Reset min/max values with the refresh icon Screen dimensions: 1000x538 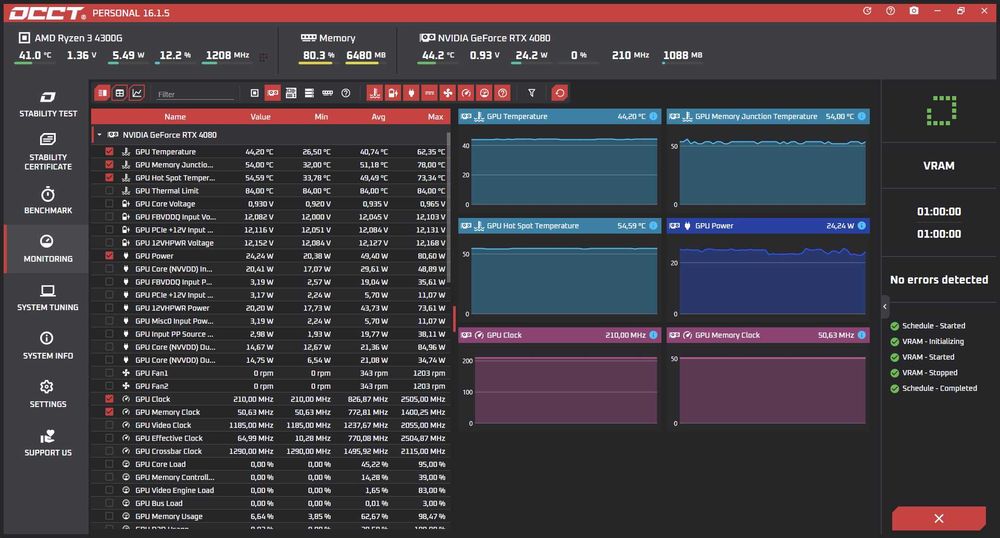pos(559,93)
